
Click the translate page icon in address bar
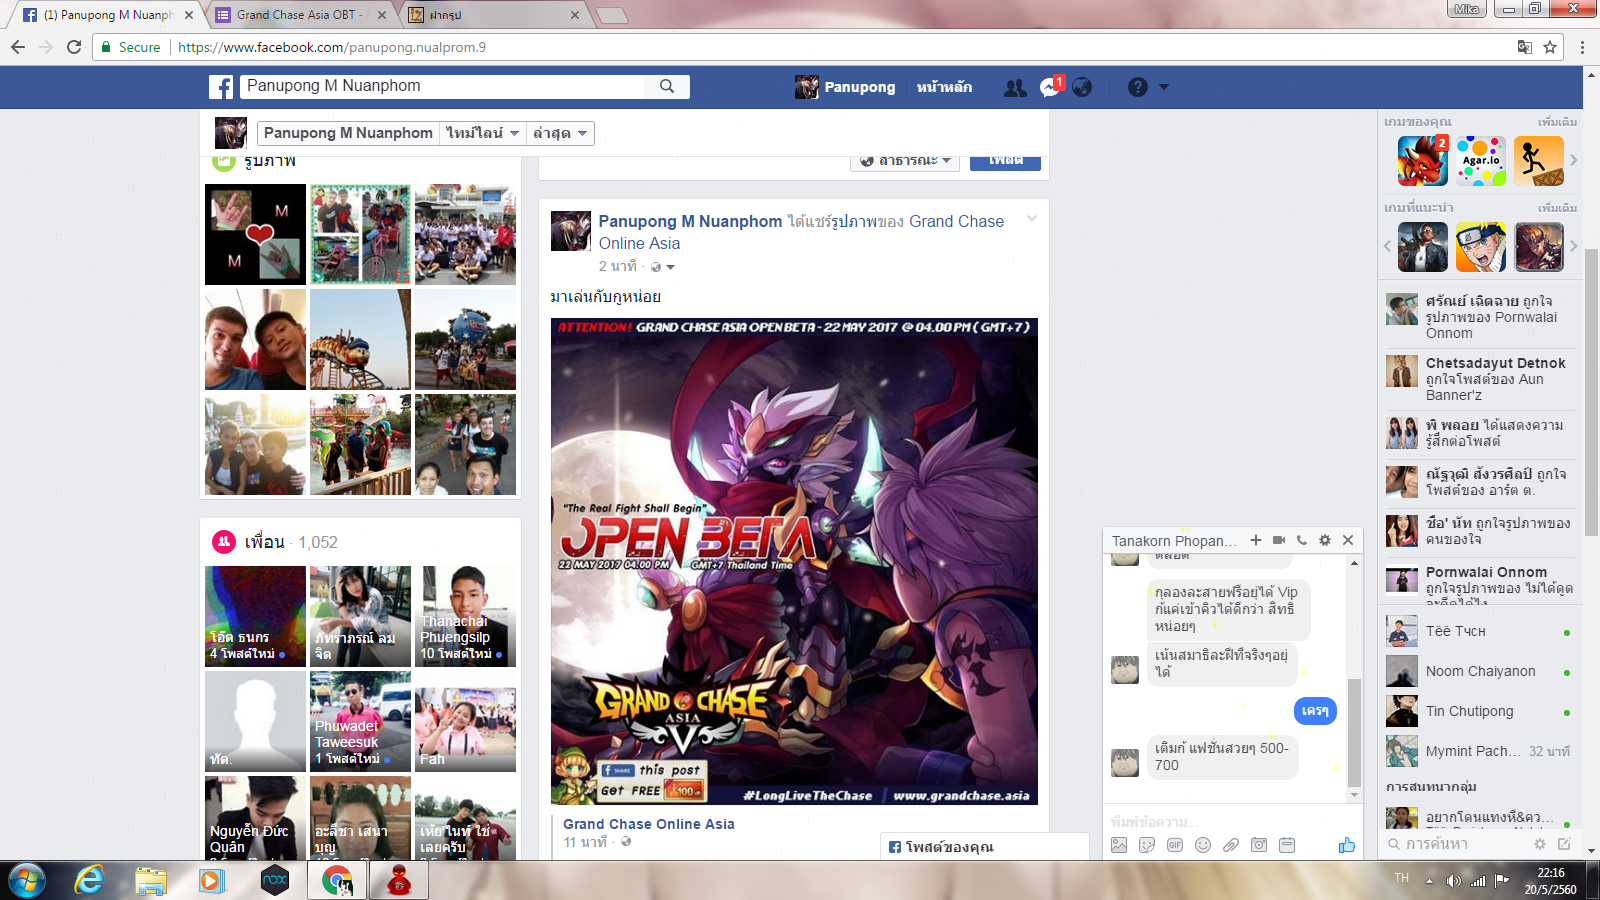(x=1524, y=47)
